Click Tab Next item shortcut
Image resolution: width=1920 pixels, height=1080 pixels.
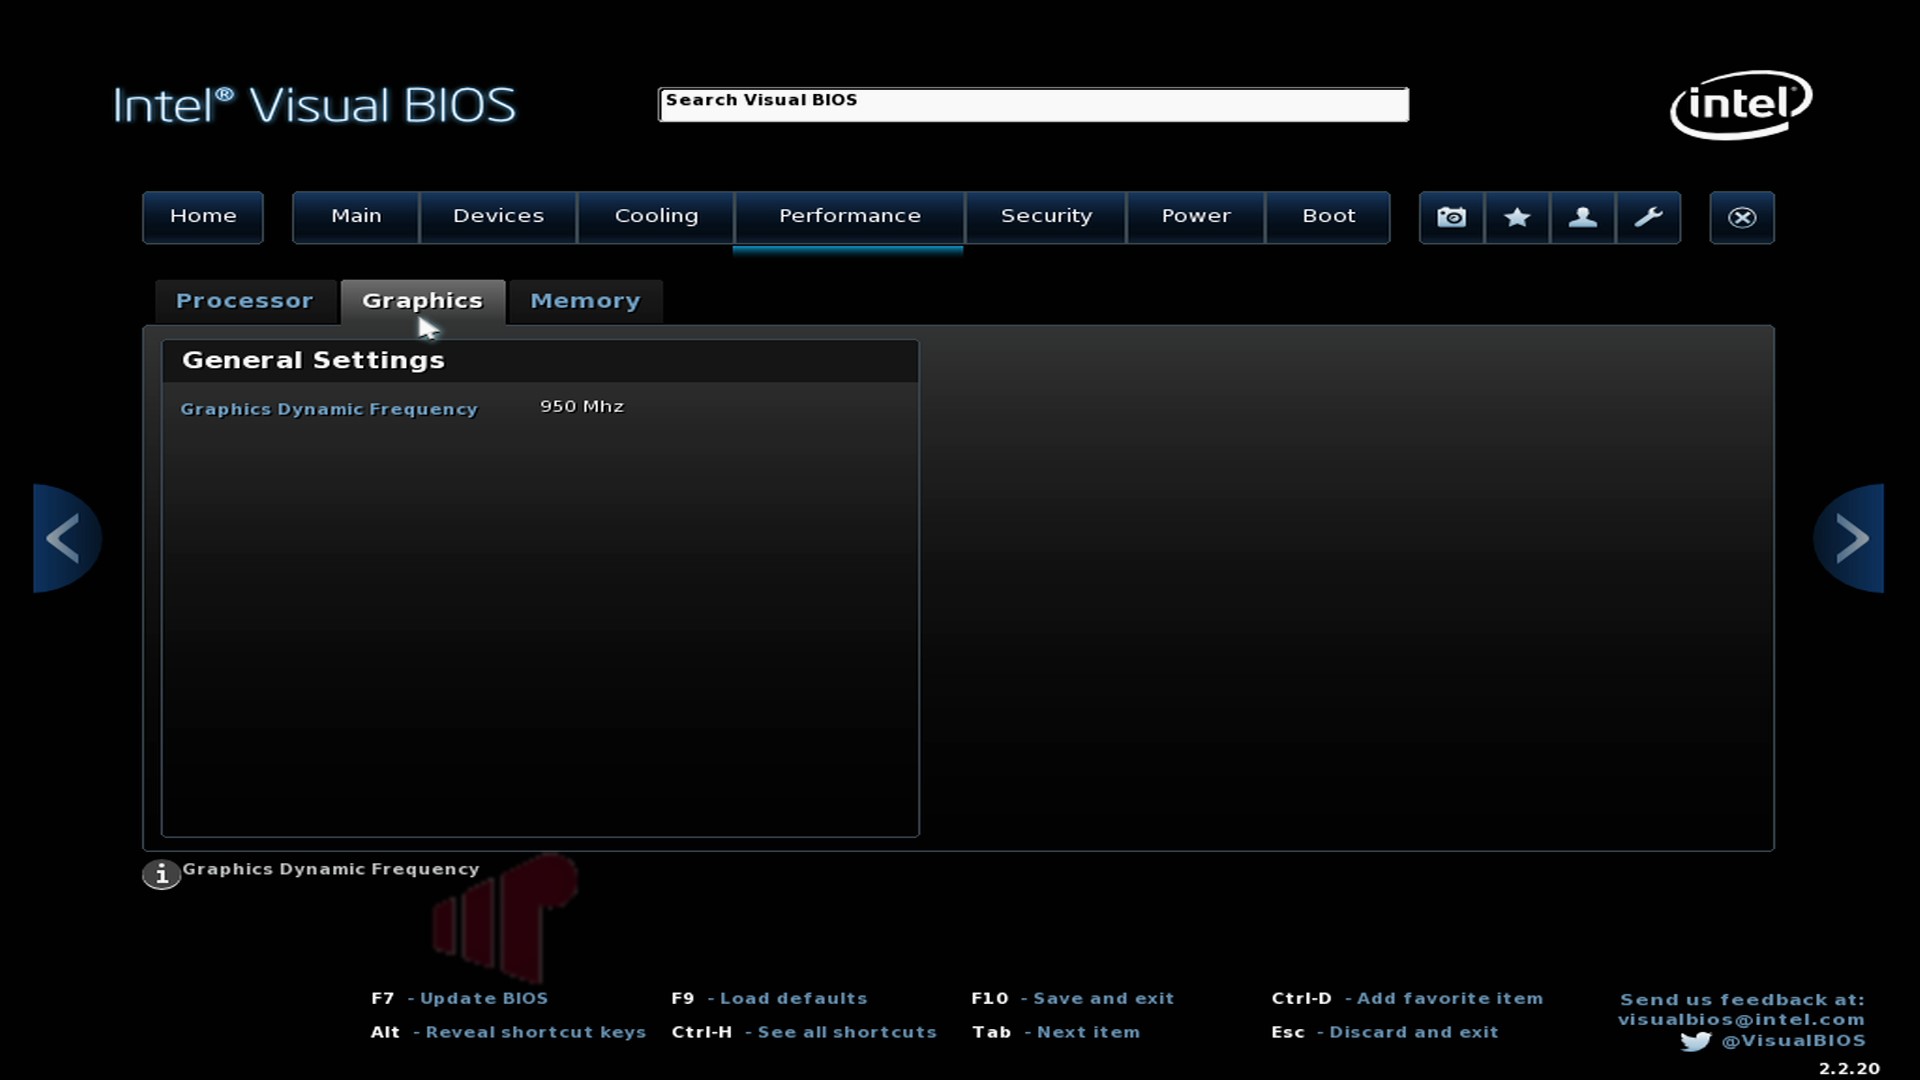tap(1056, 1032)
